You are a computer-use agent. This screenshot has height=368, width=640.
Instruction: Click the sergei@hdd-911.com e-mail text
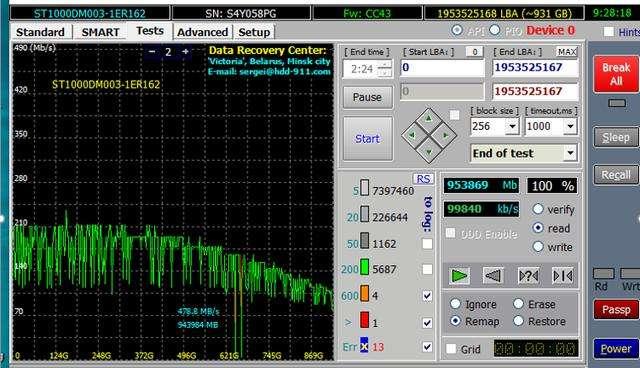(284, 71)
